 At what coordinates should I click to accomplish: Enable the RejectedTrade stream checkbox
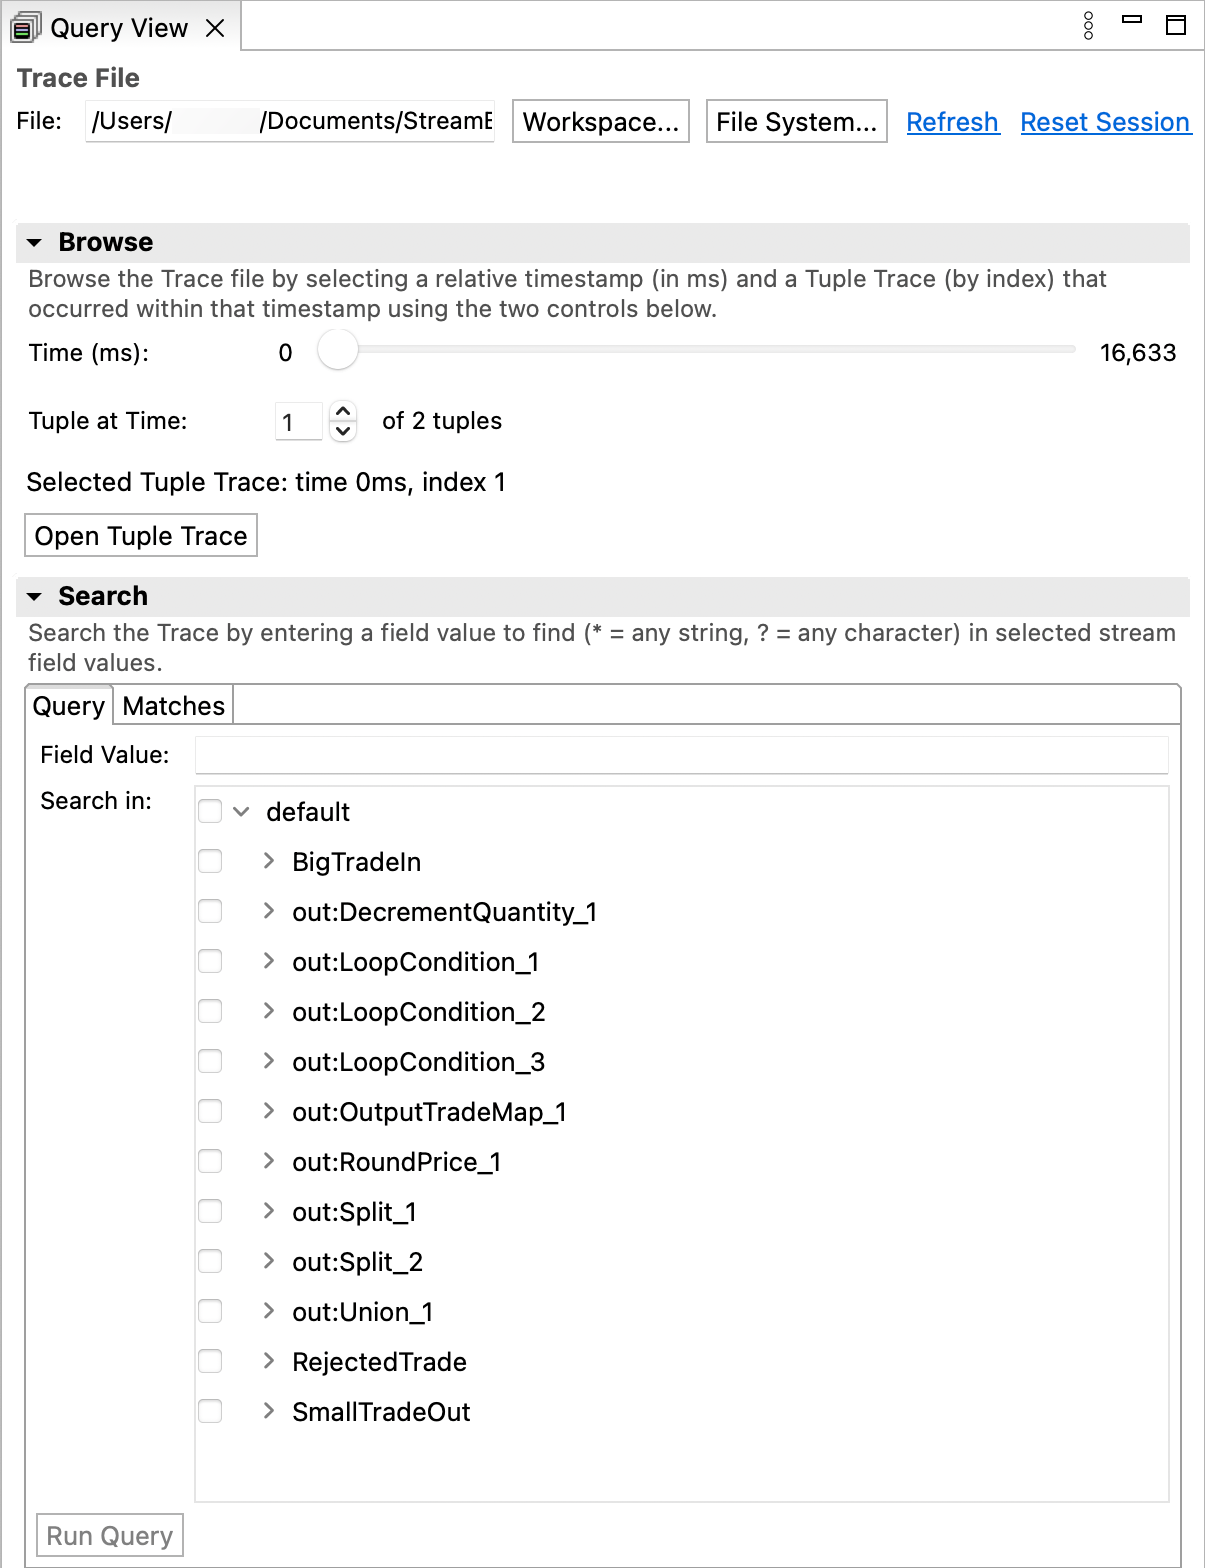(210, 1361)
